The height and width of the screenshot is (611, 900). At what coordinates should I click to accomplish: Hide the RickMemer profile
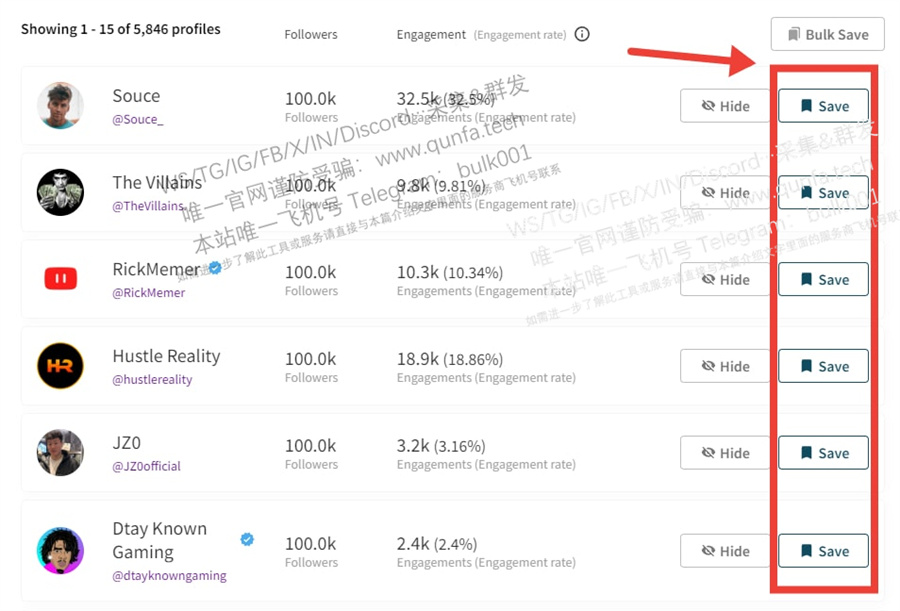pos(725,279)
